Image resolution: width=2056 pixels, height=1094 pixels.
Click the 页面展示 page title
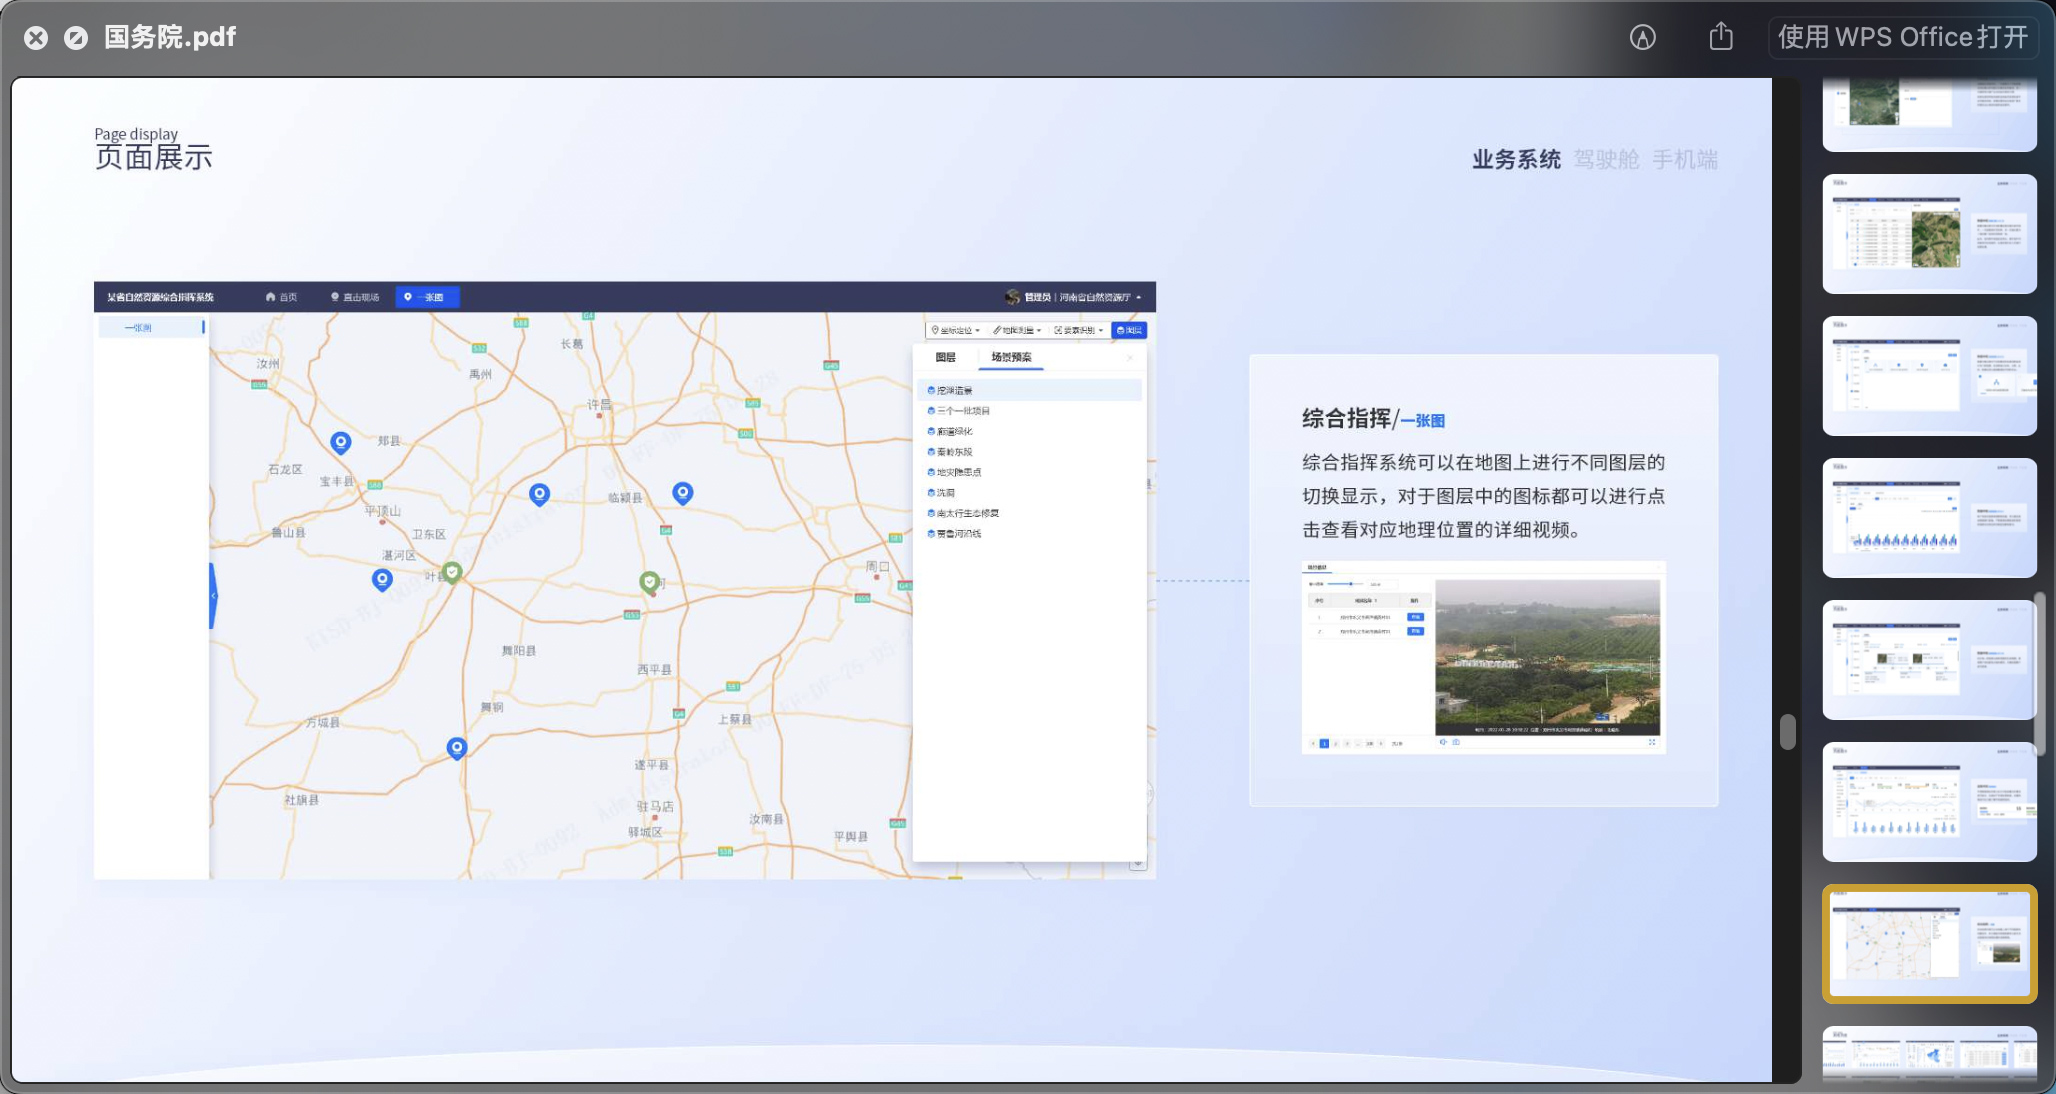[x=153, y=157]
